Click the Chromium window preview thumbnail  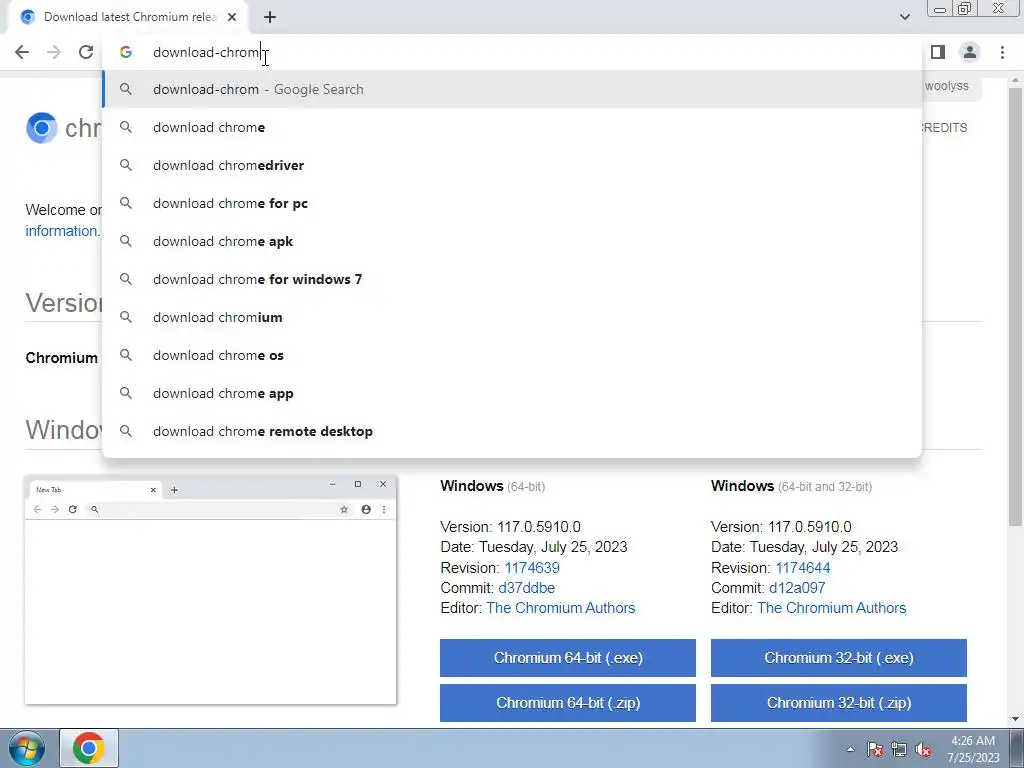pos(210,590)
